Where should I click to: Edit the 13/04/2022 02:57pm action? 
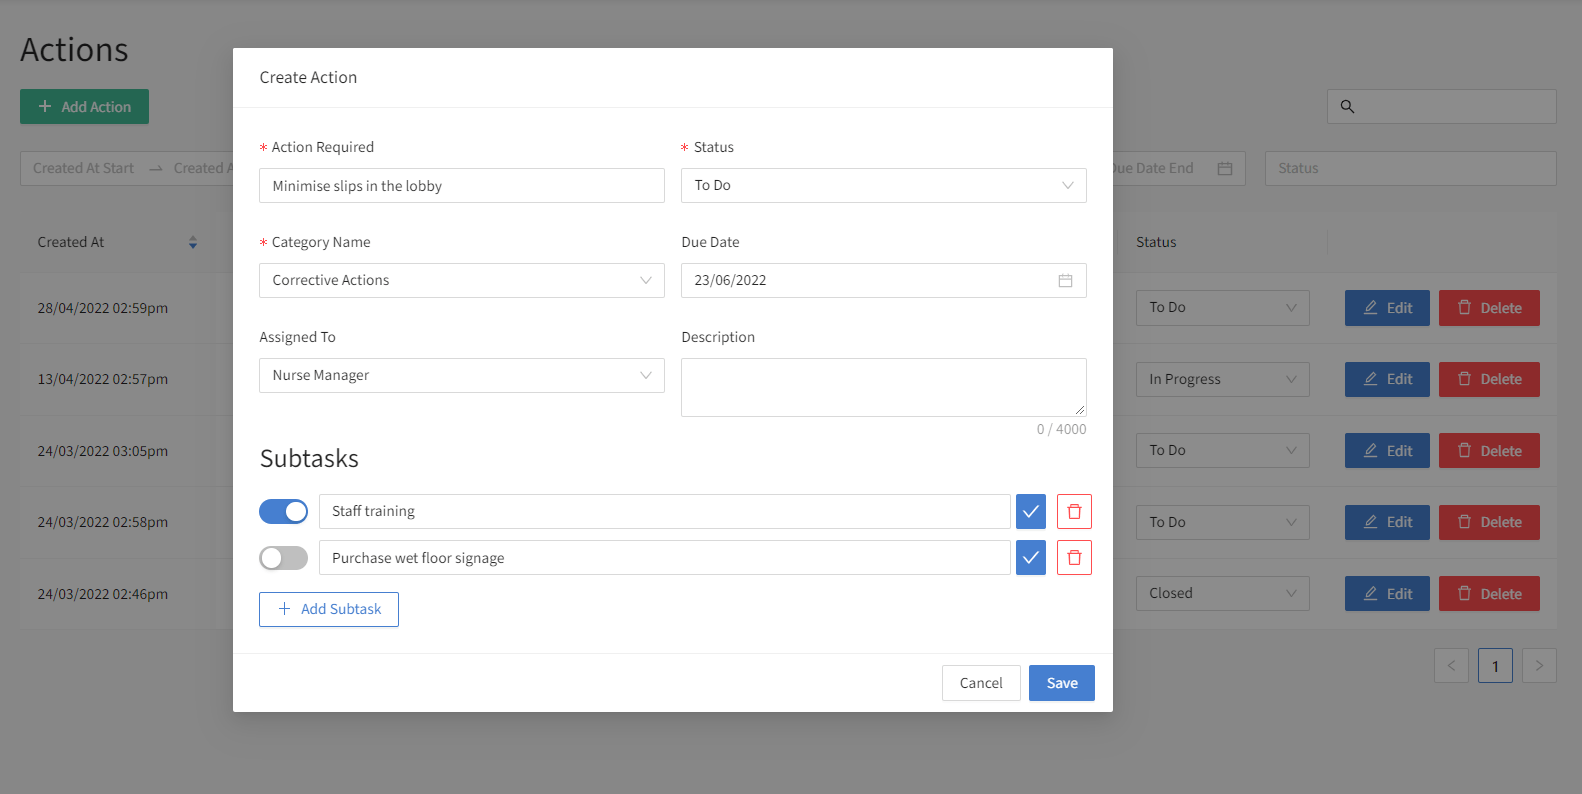point(1387,379)
